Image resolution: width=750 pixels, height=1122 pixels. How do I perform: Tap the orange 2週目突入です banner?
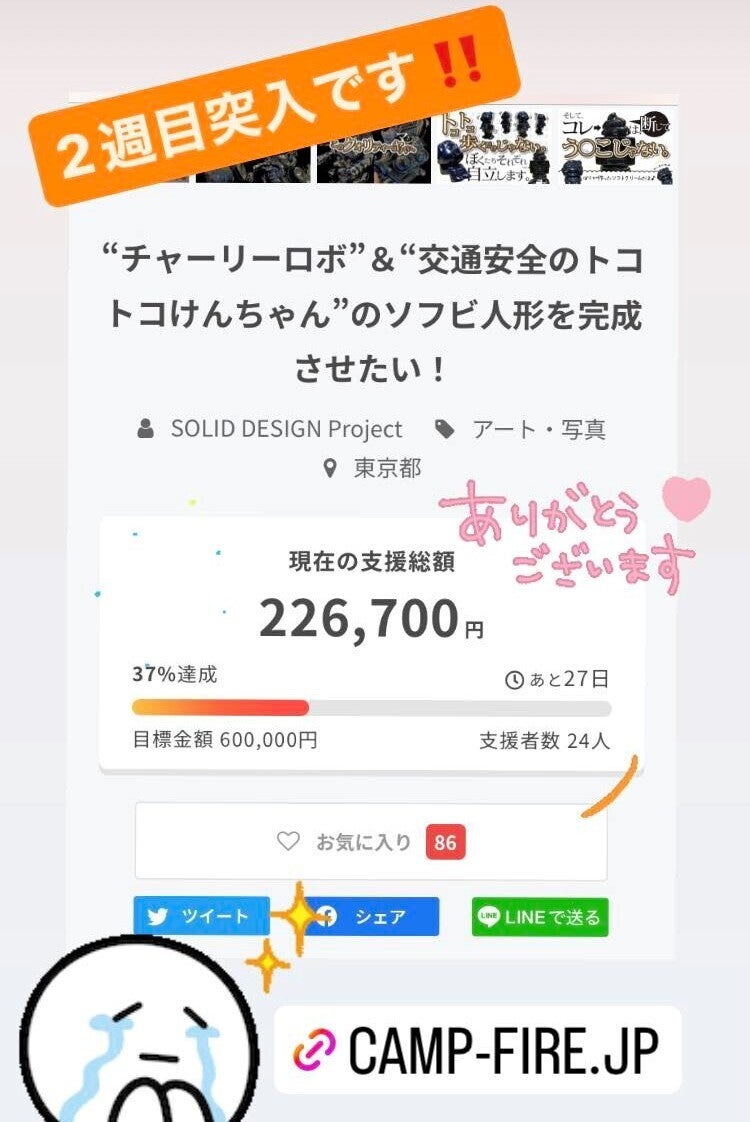[275, 104]
